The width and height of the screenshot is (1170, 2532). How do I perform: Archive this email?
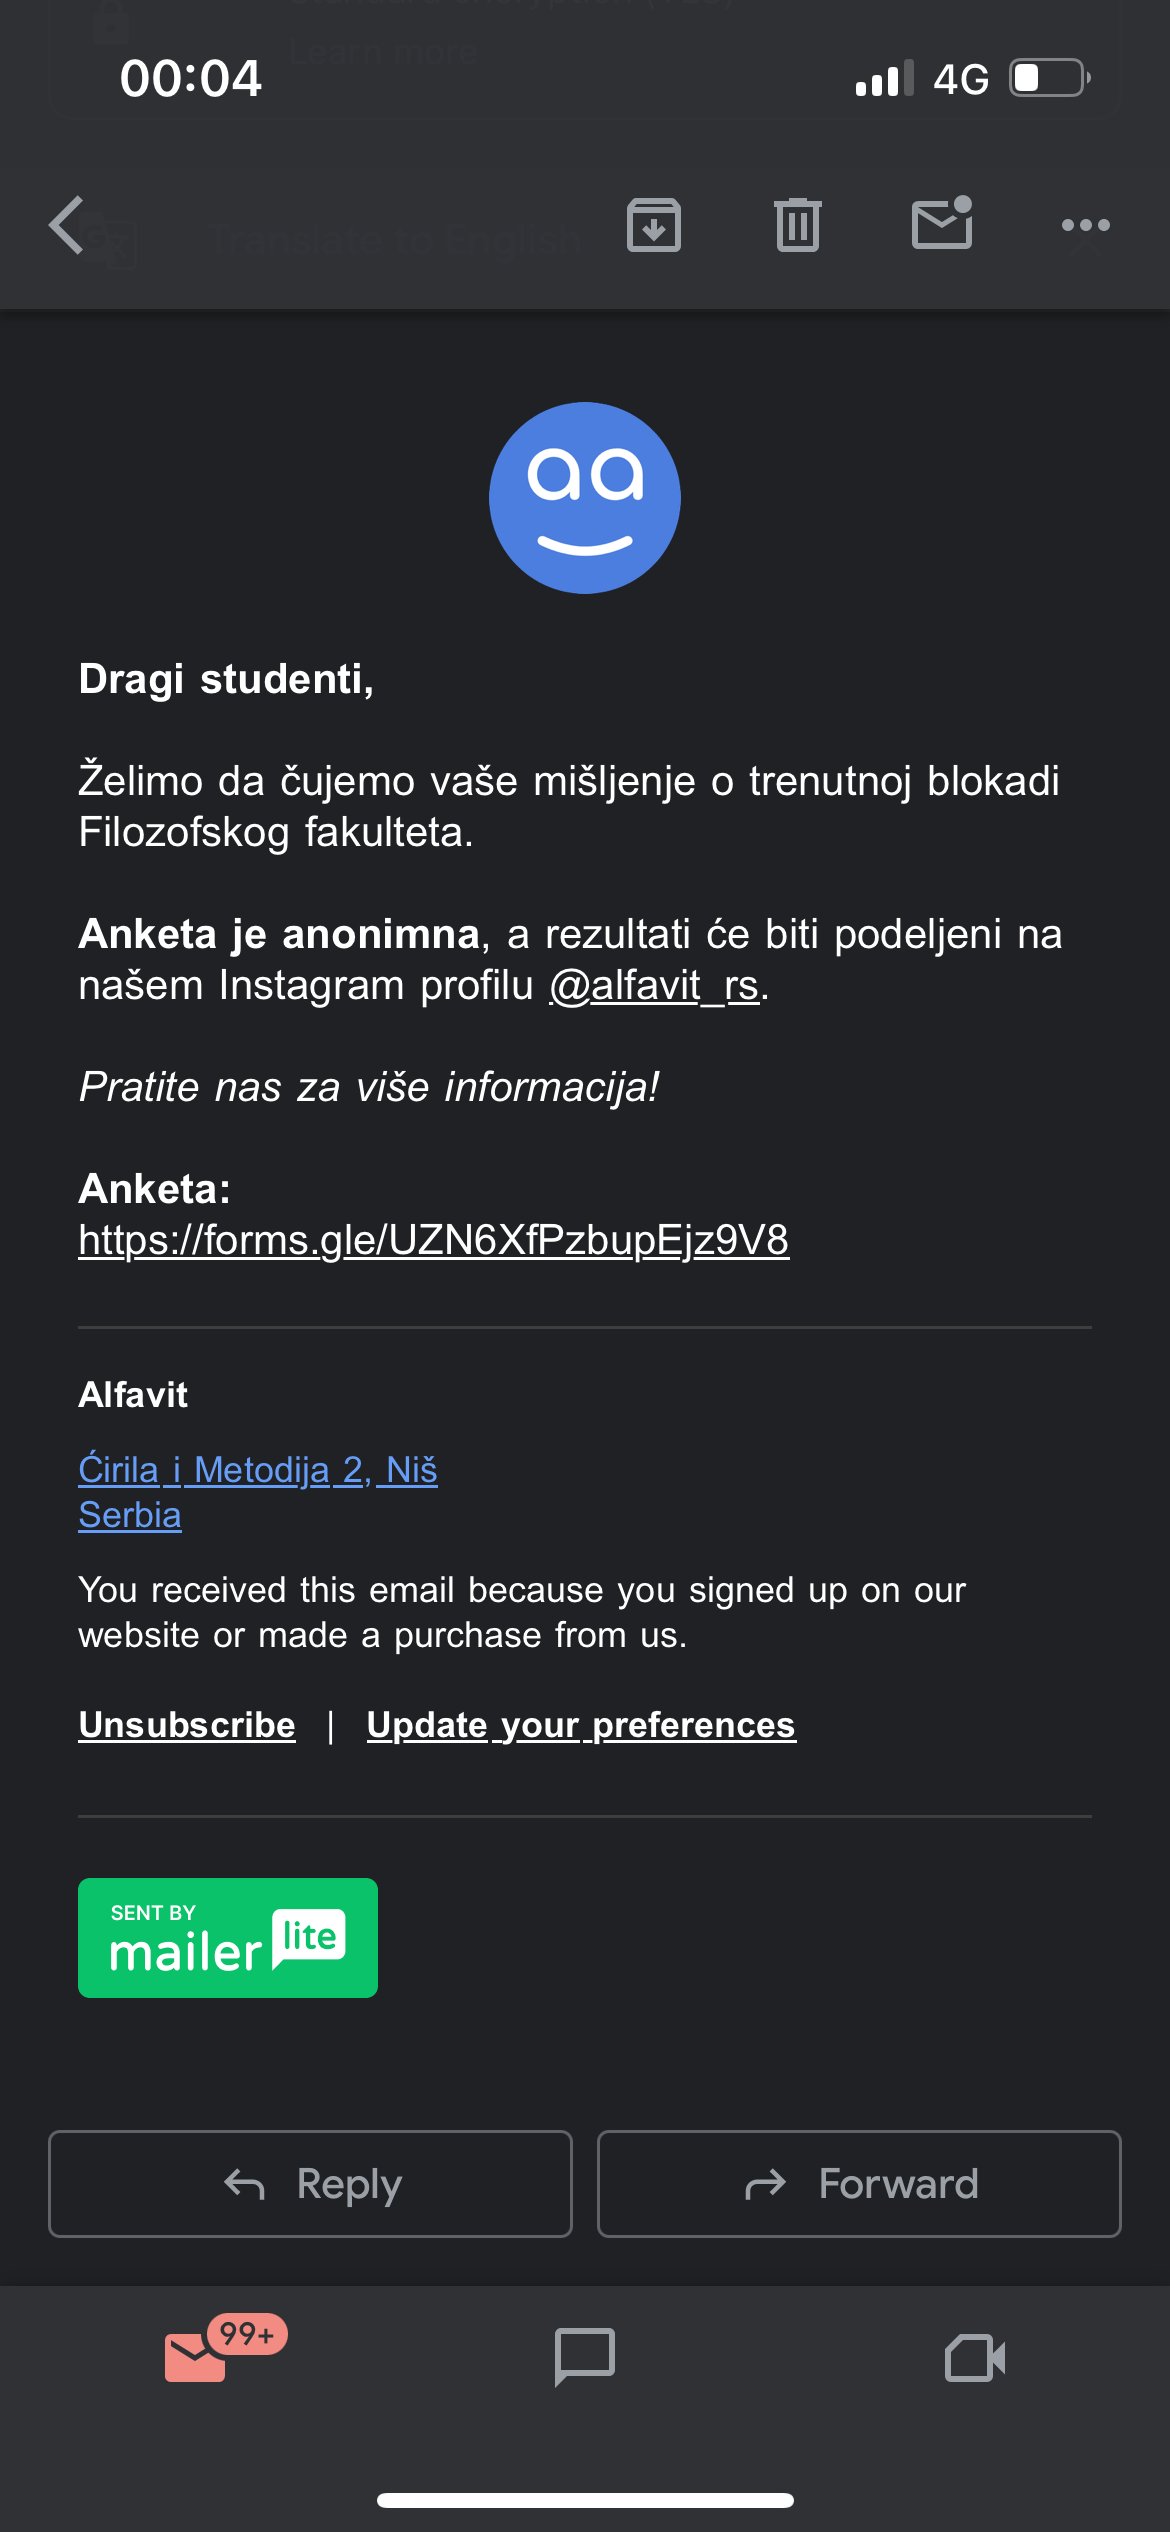pyautogui.click(x=654, y=225)
